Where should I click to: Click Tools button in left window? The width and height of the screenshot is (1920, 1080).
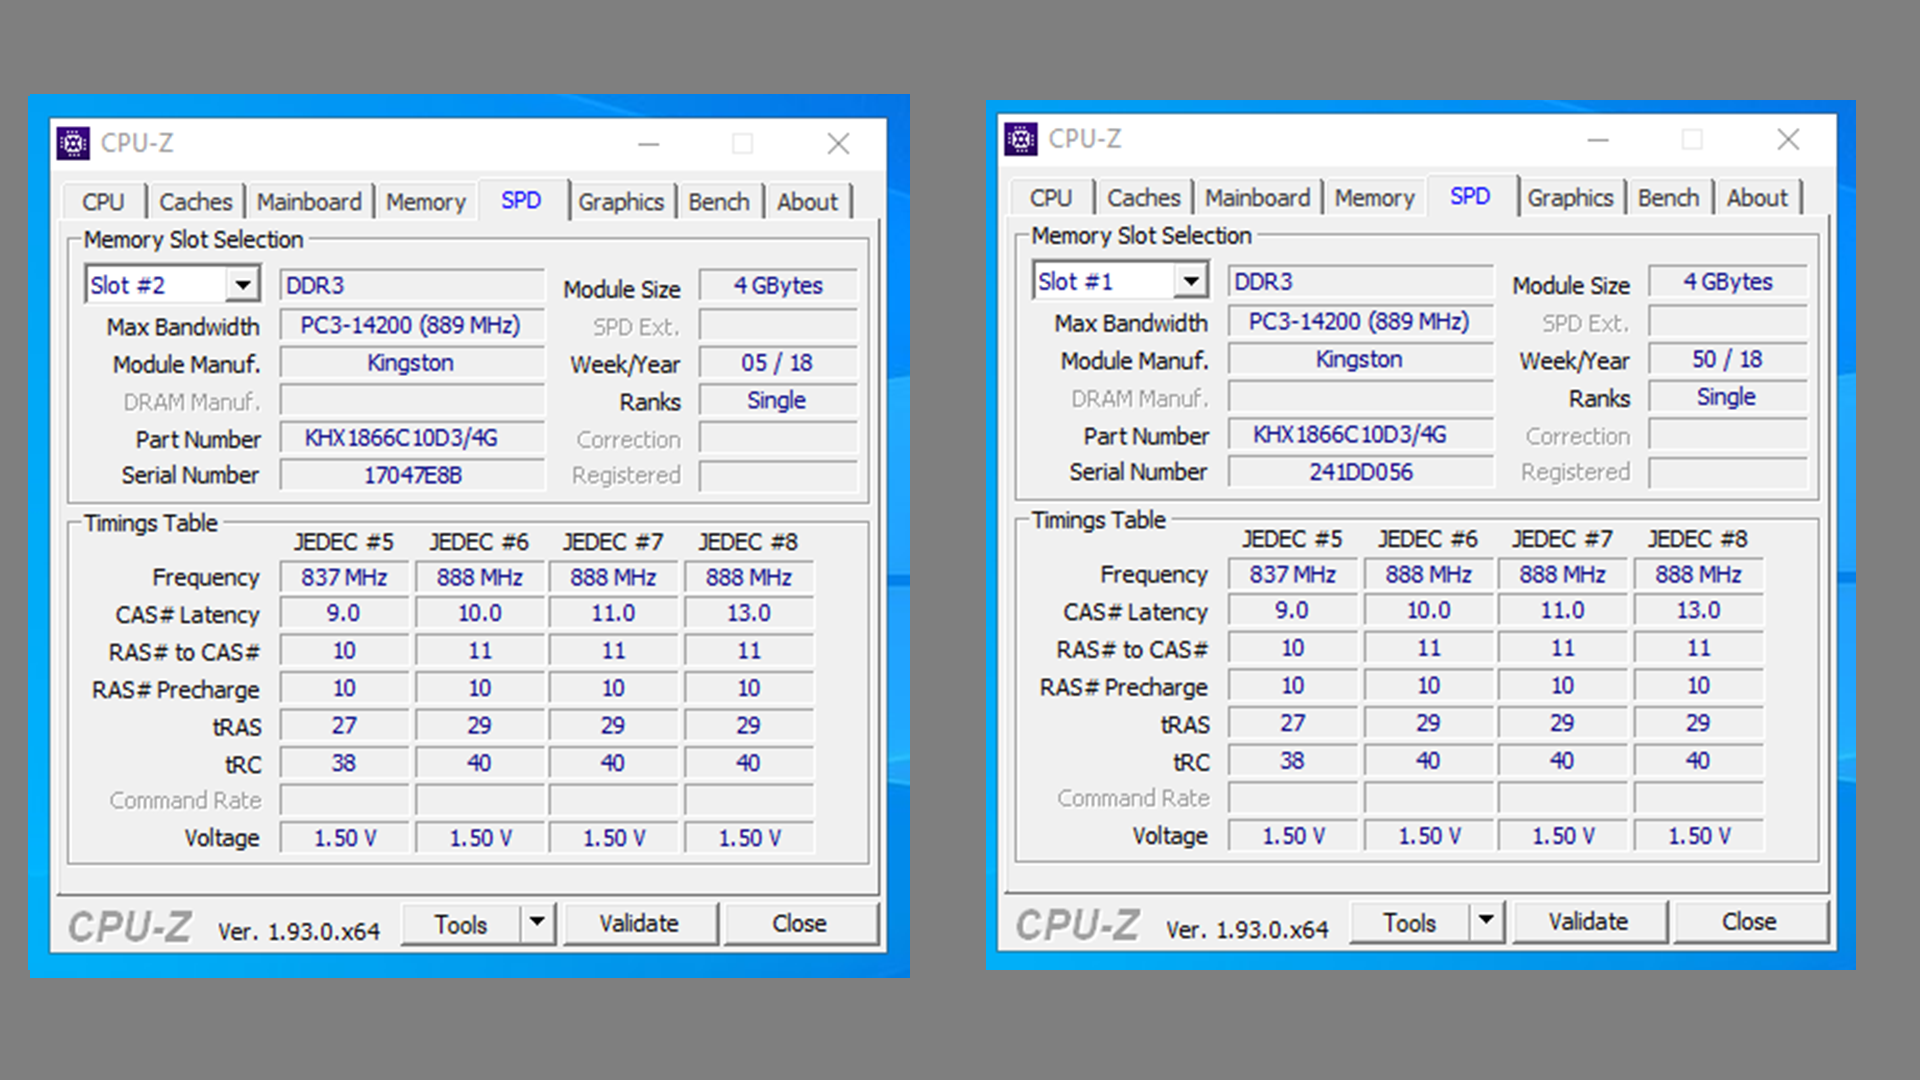tap(461, 924)
